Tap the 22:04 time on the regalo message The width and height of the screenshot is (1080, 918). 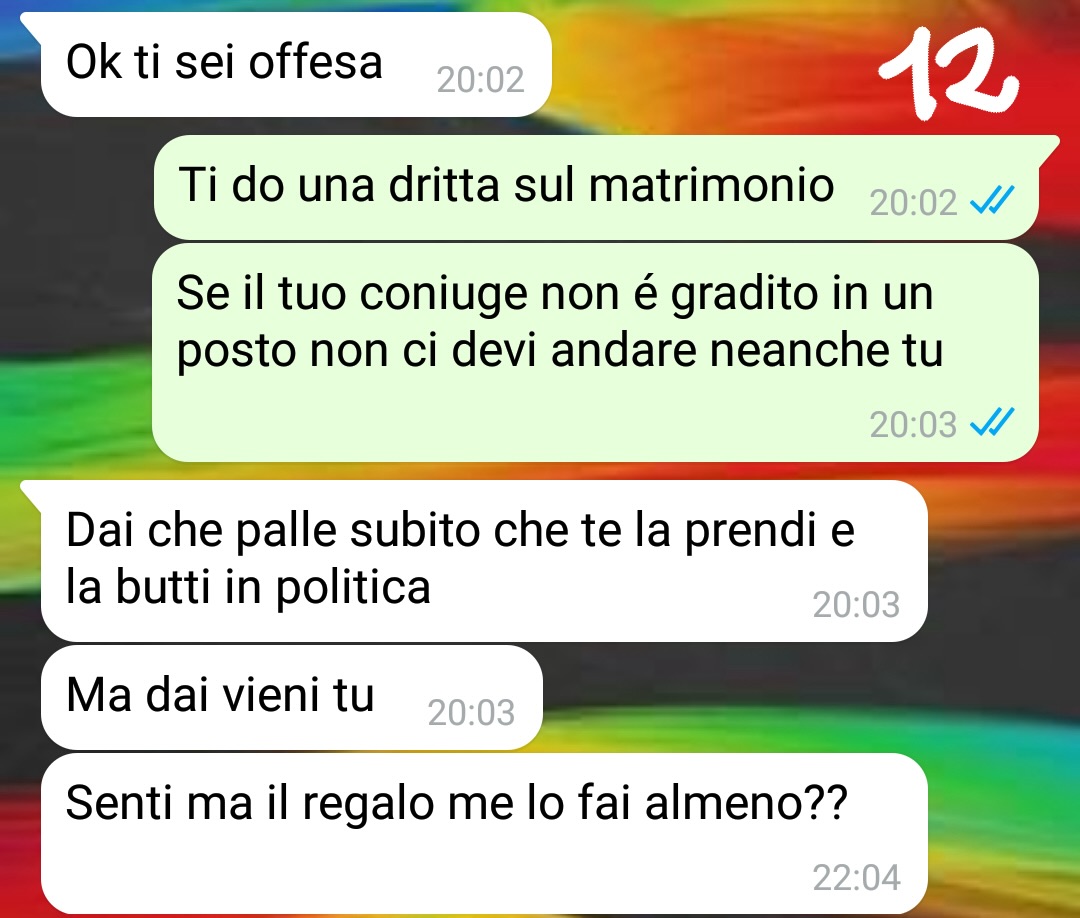pyautogui.click(x=856, y=877)
